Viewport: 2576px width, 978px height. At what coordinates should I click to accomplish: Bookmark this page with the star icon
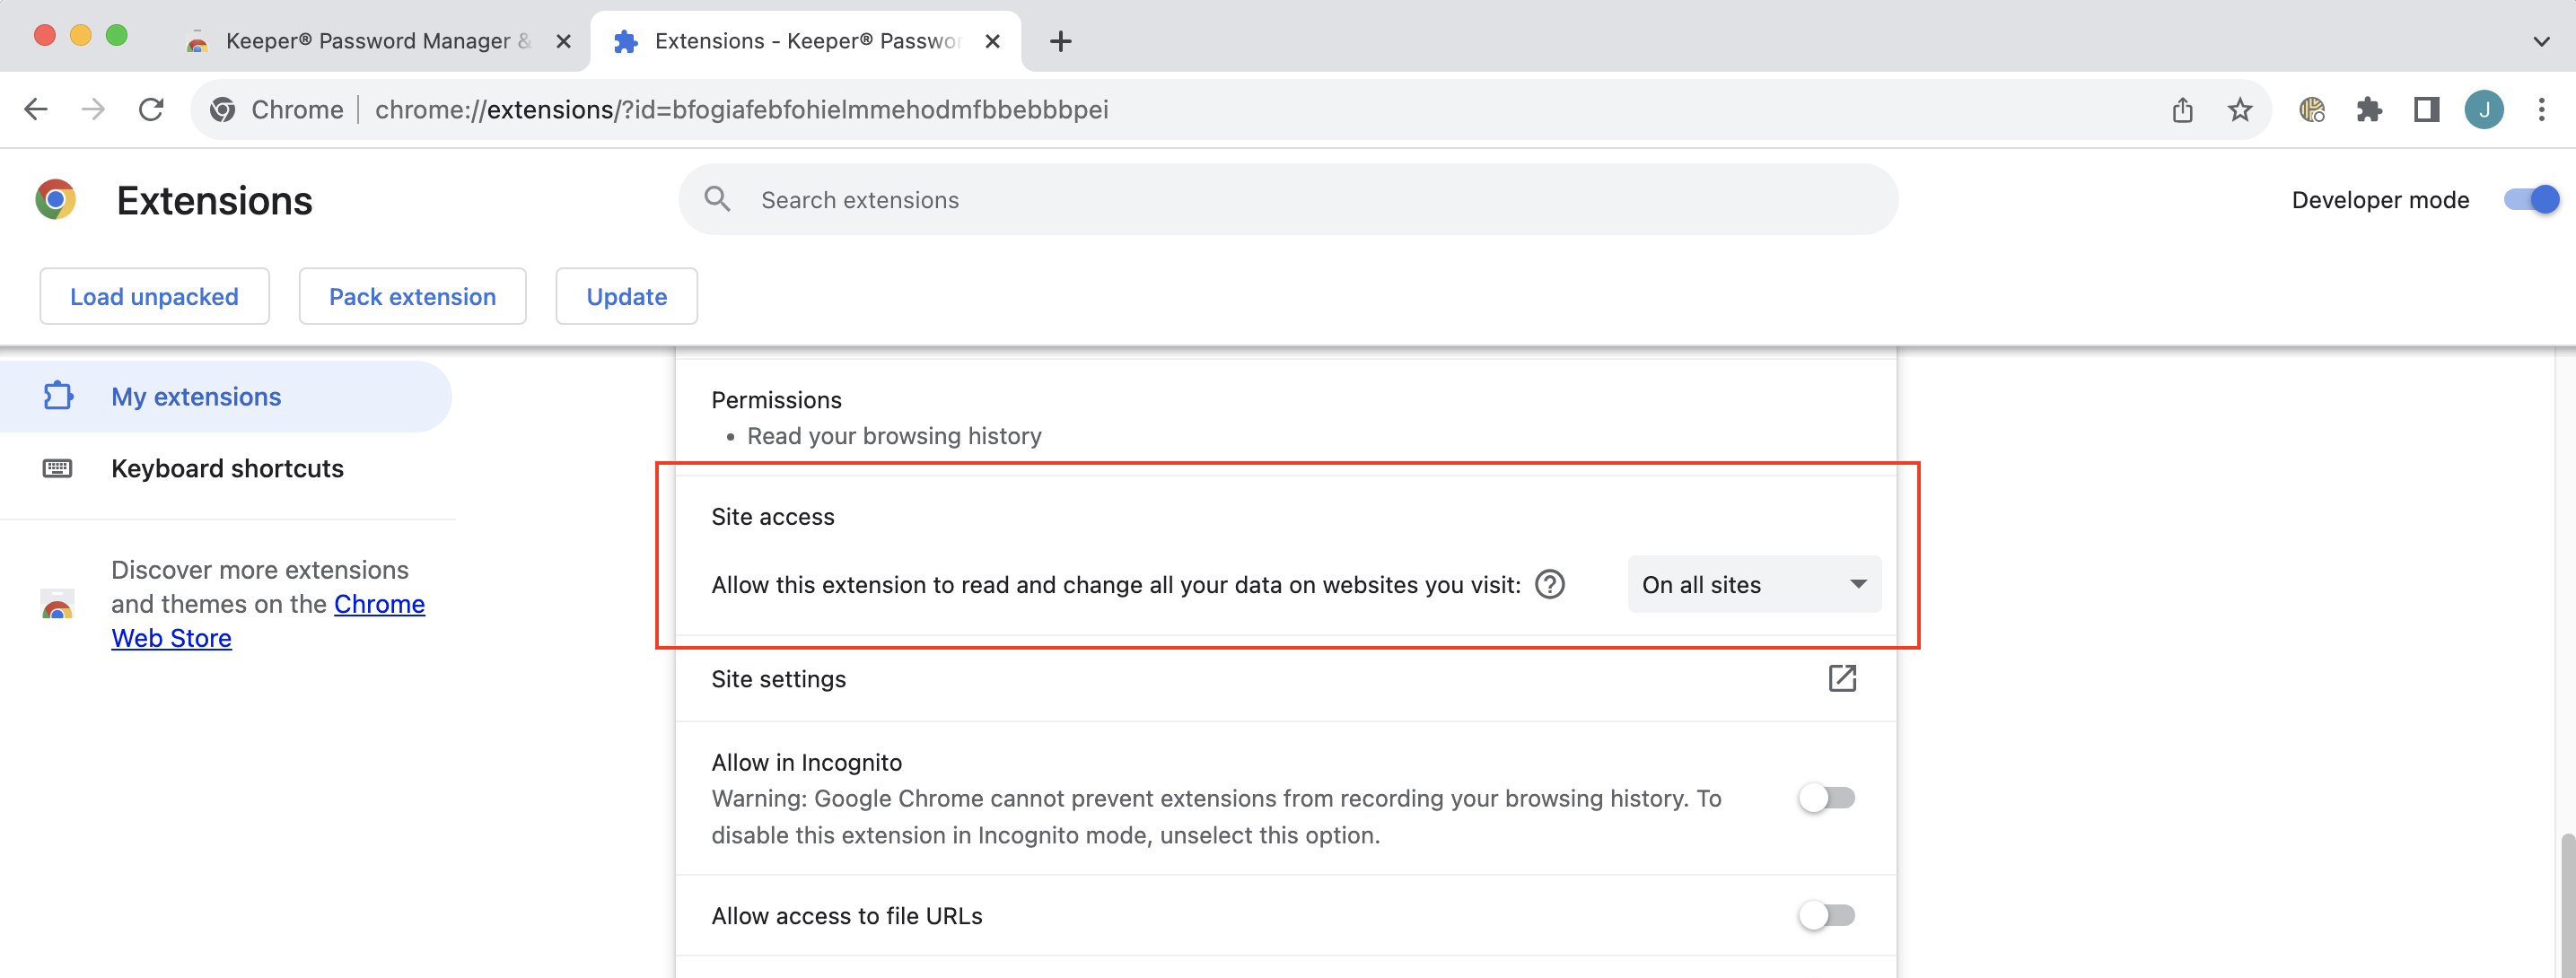click(2240, 109)
